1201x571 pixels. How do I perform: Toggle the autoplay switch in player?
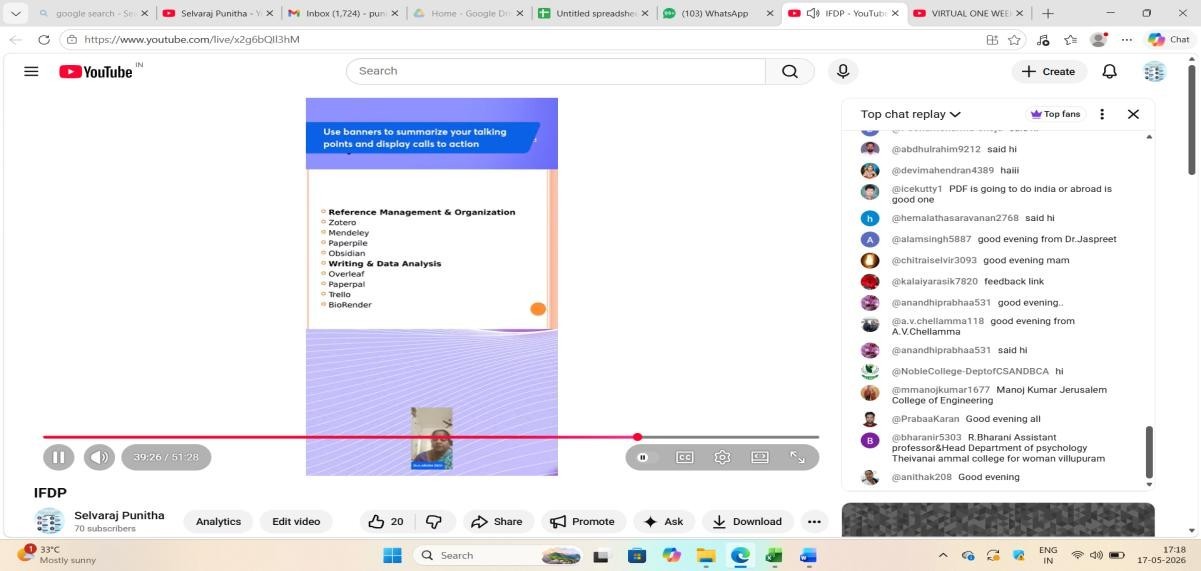click(x=643, y=457)
